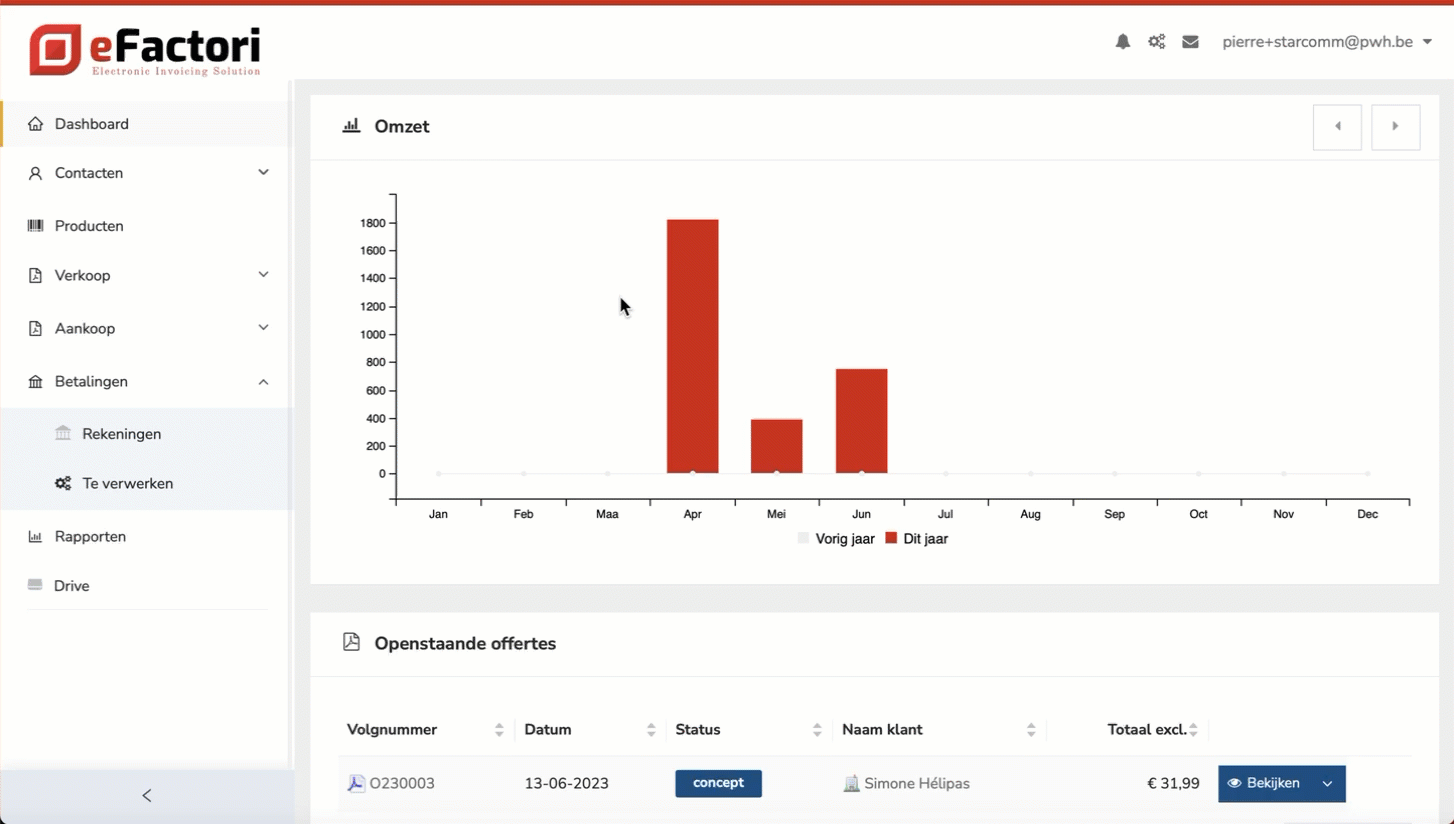
Task: Click the Bekijken button
Action: coord(1264,784)
